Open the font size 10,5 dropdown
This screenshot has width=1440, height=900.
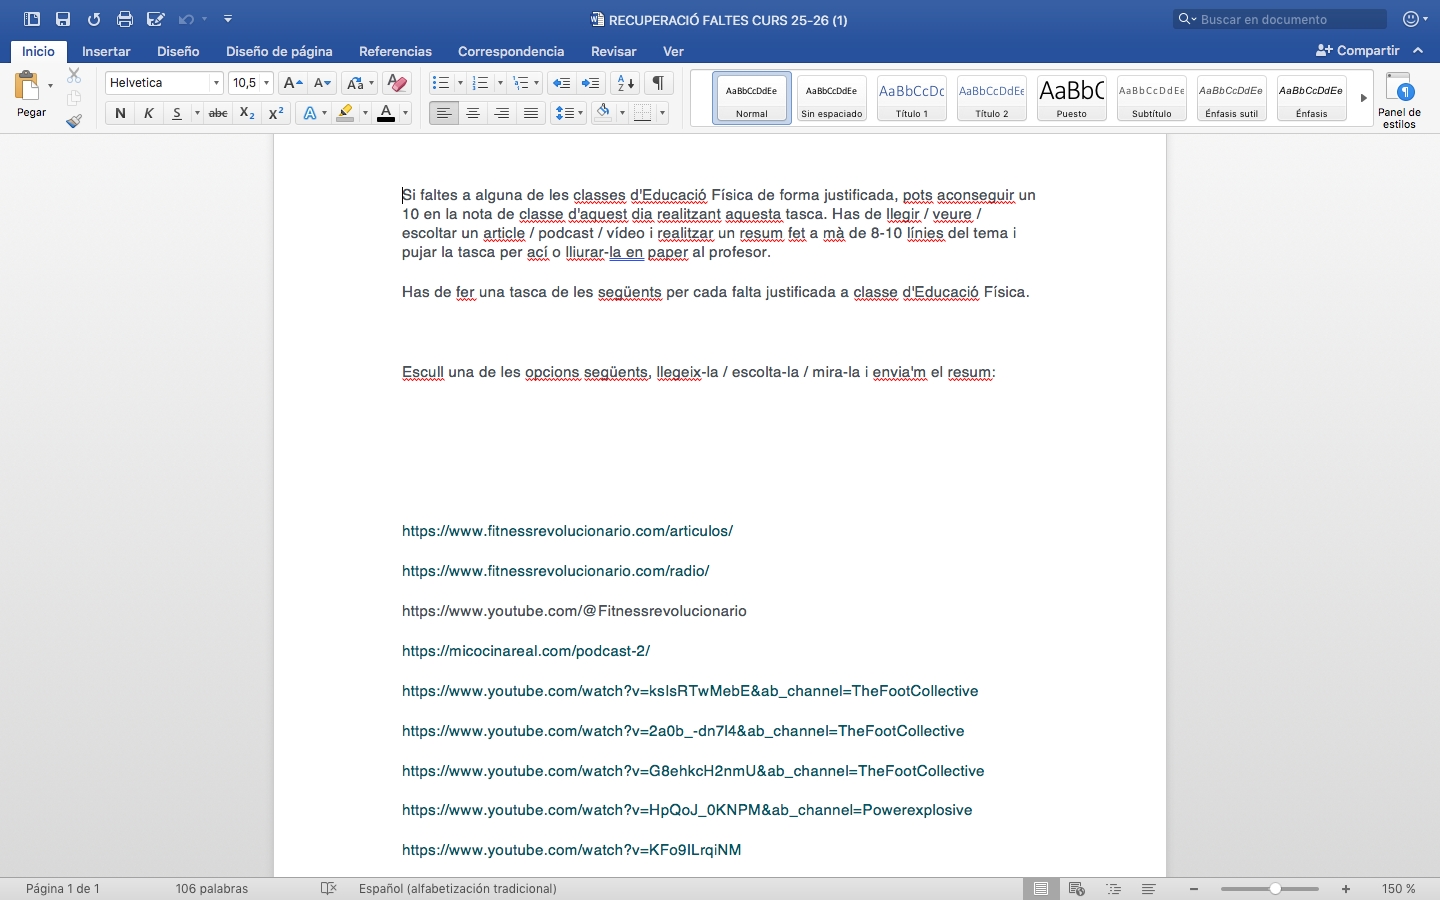tap(266, 83)
